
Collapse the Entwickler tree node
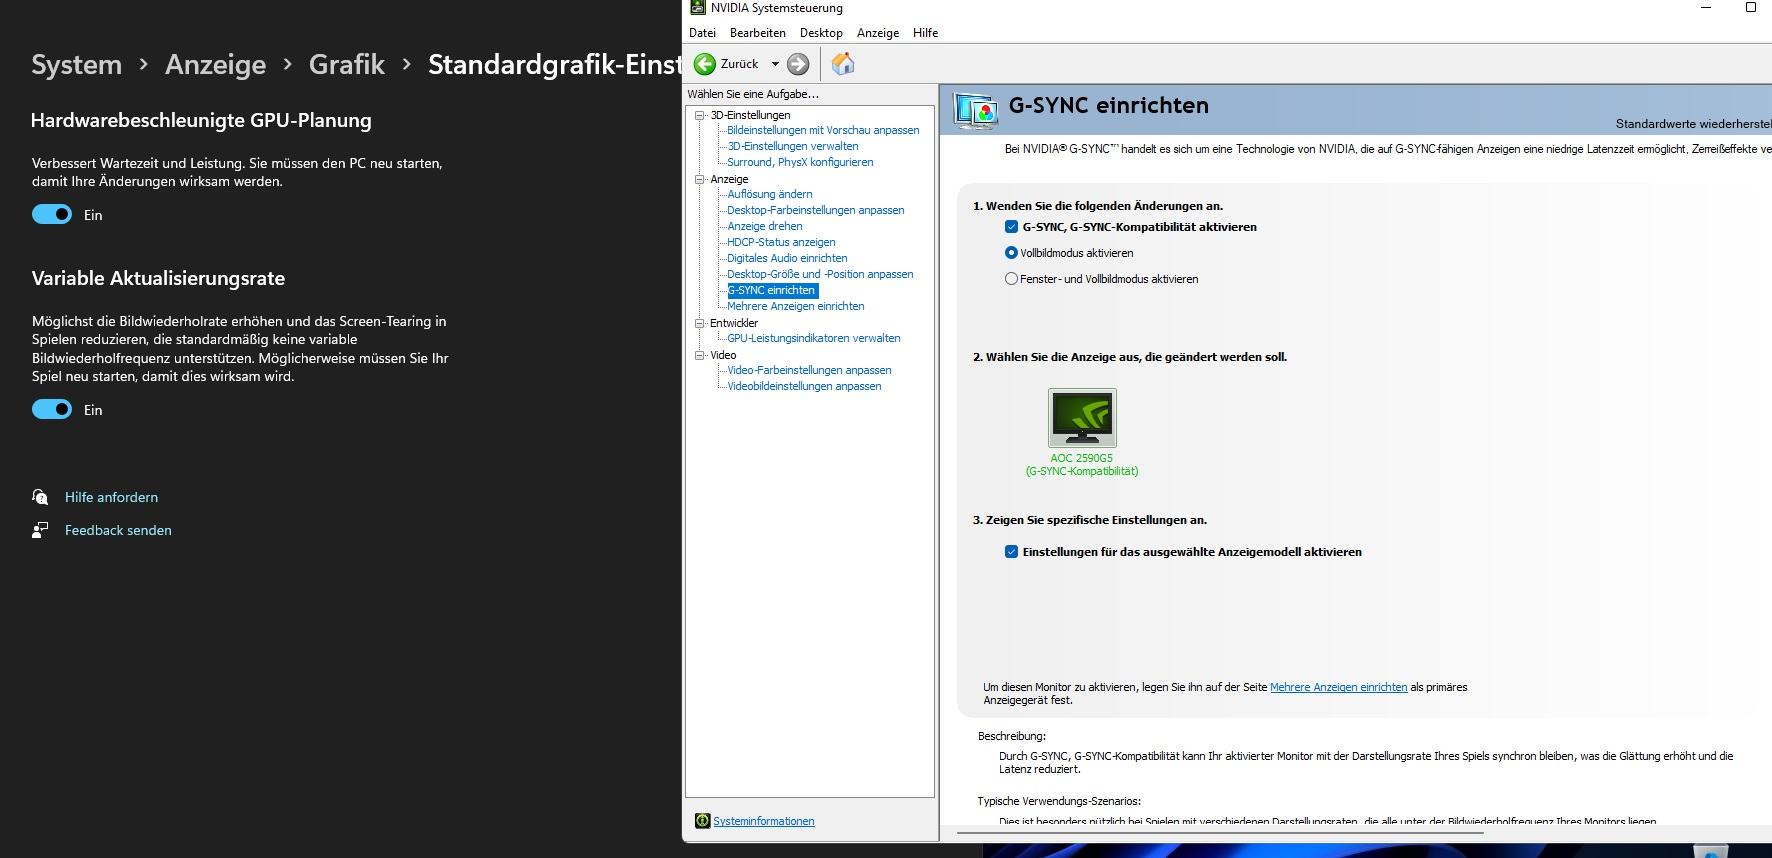[x=700, y=323]
